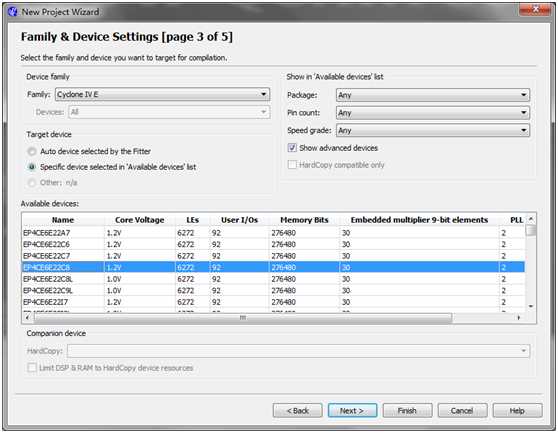Click the device list scroll down arrow

click(x=531, y=306)
